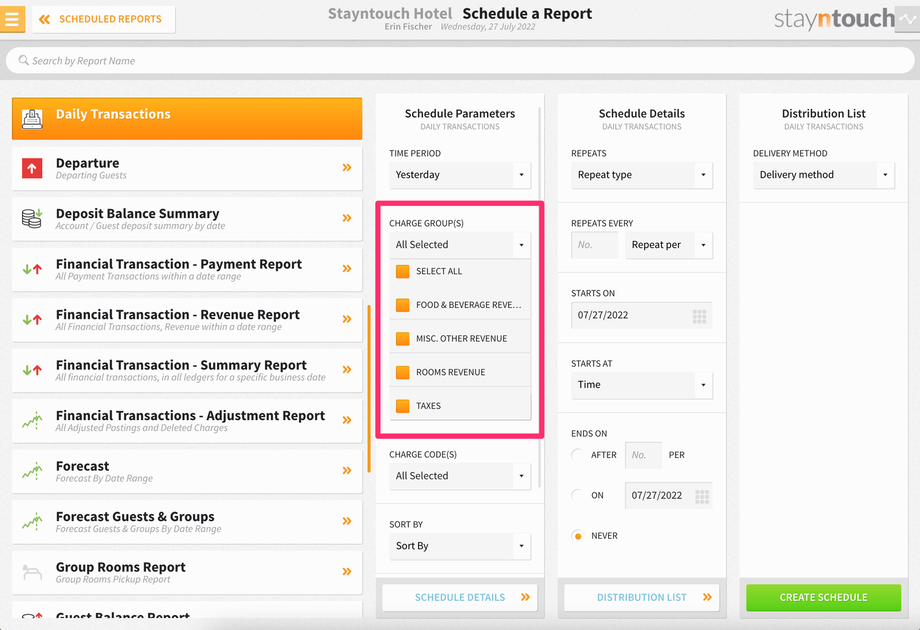Select the Never radio button
Screen dimensions: 920x630
[x=578, y=536]
